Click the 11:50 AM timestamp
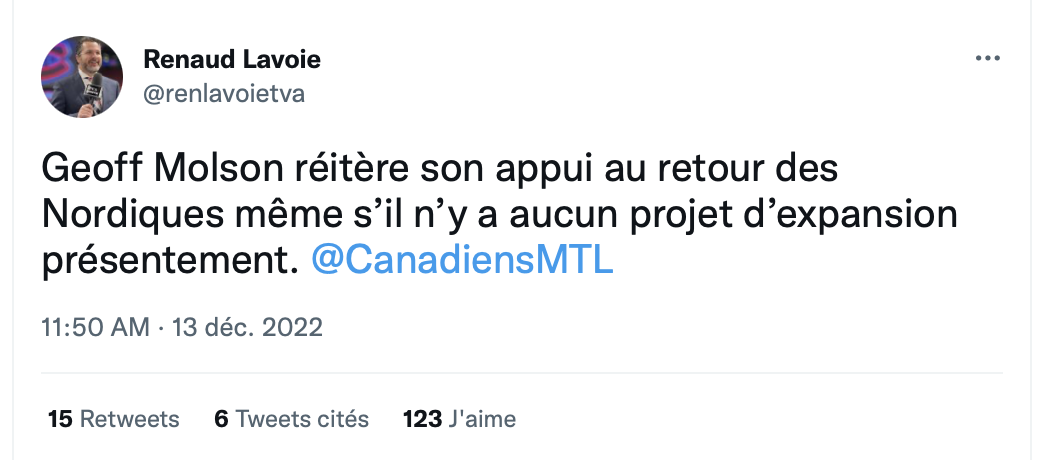Viewport: 1040px width, 460px height. click(x=95, y=327)
